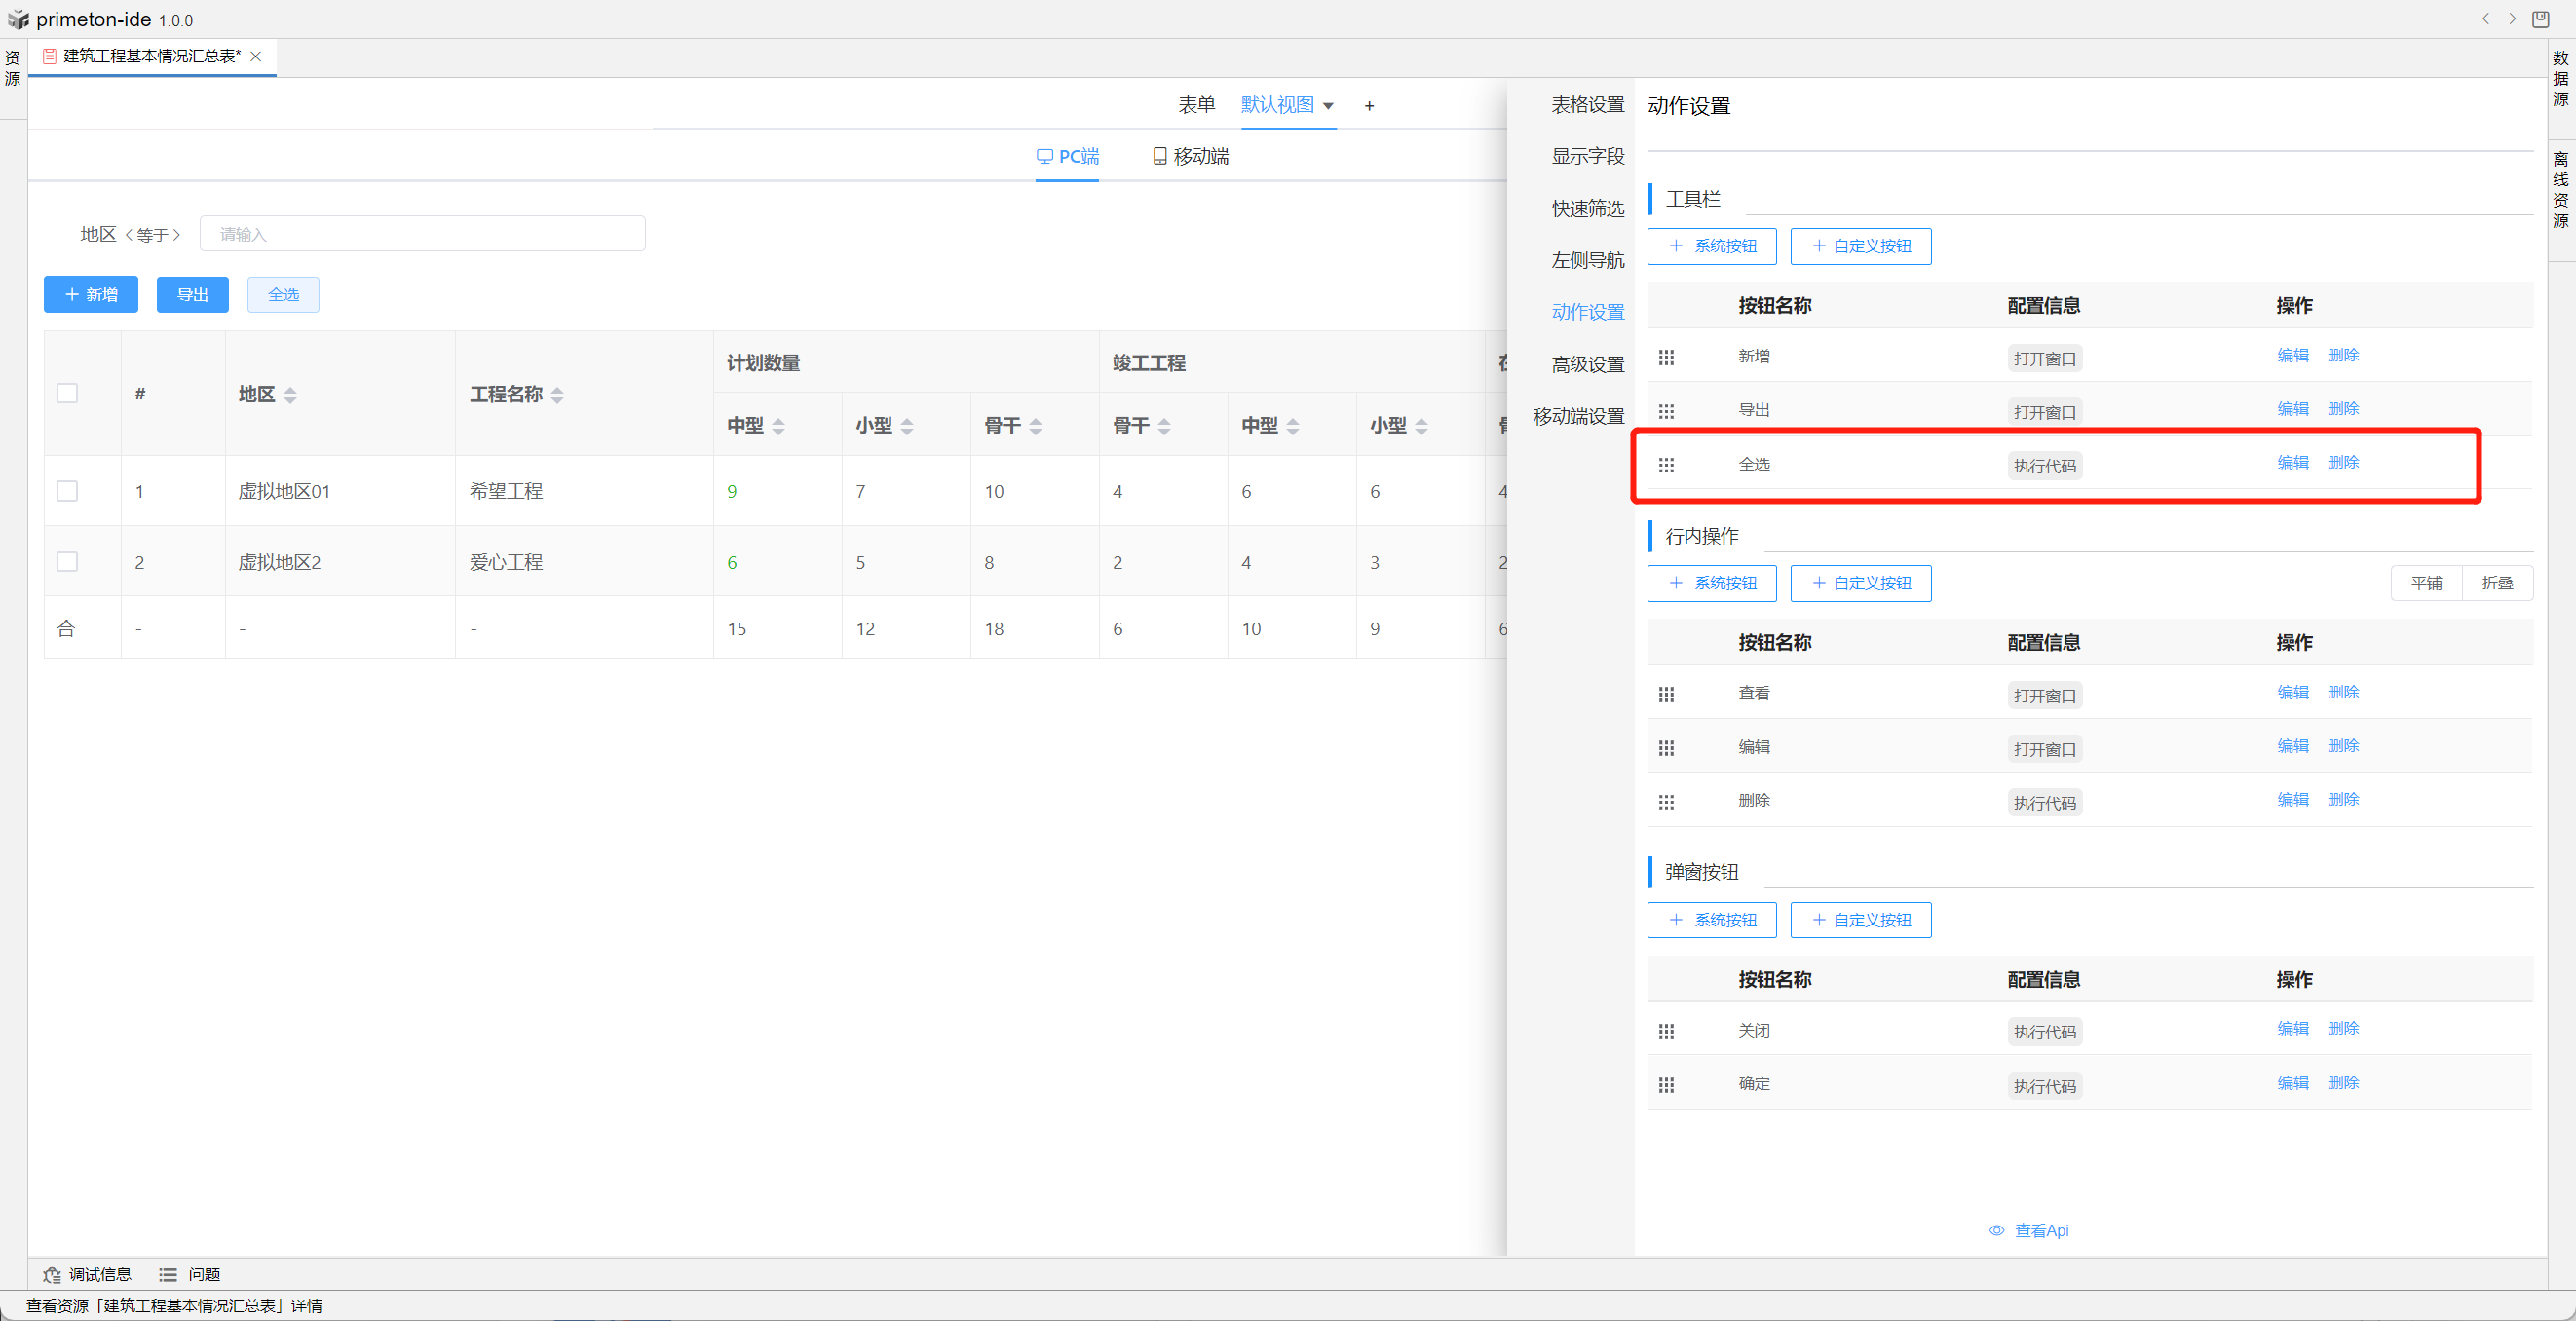Click save icon in the top right corner
Viewport: 2576px width, 1321px height.
pyautogui.click(x=2540, y=19)
